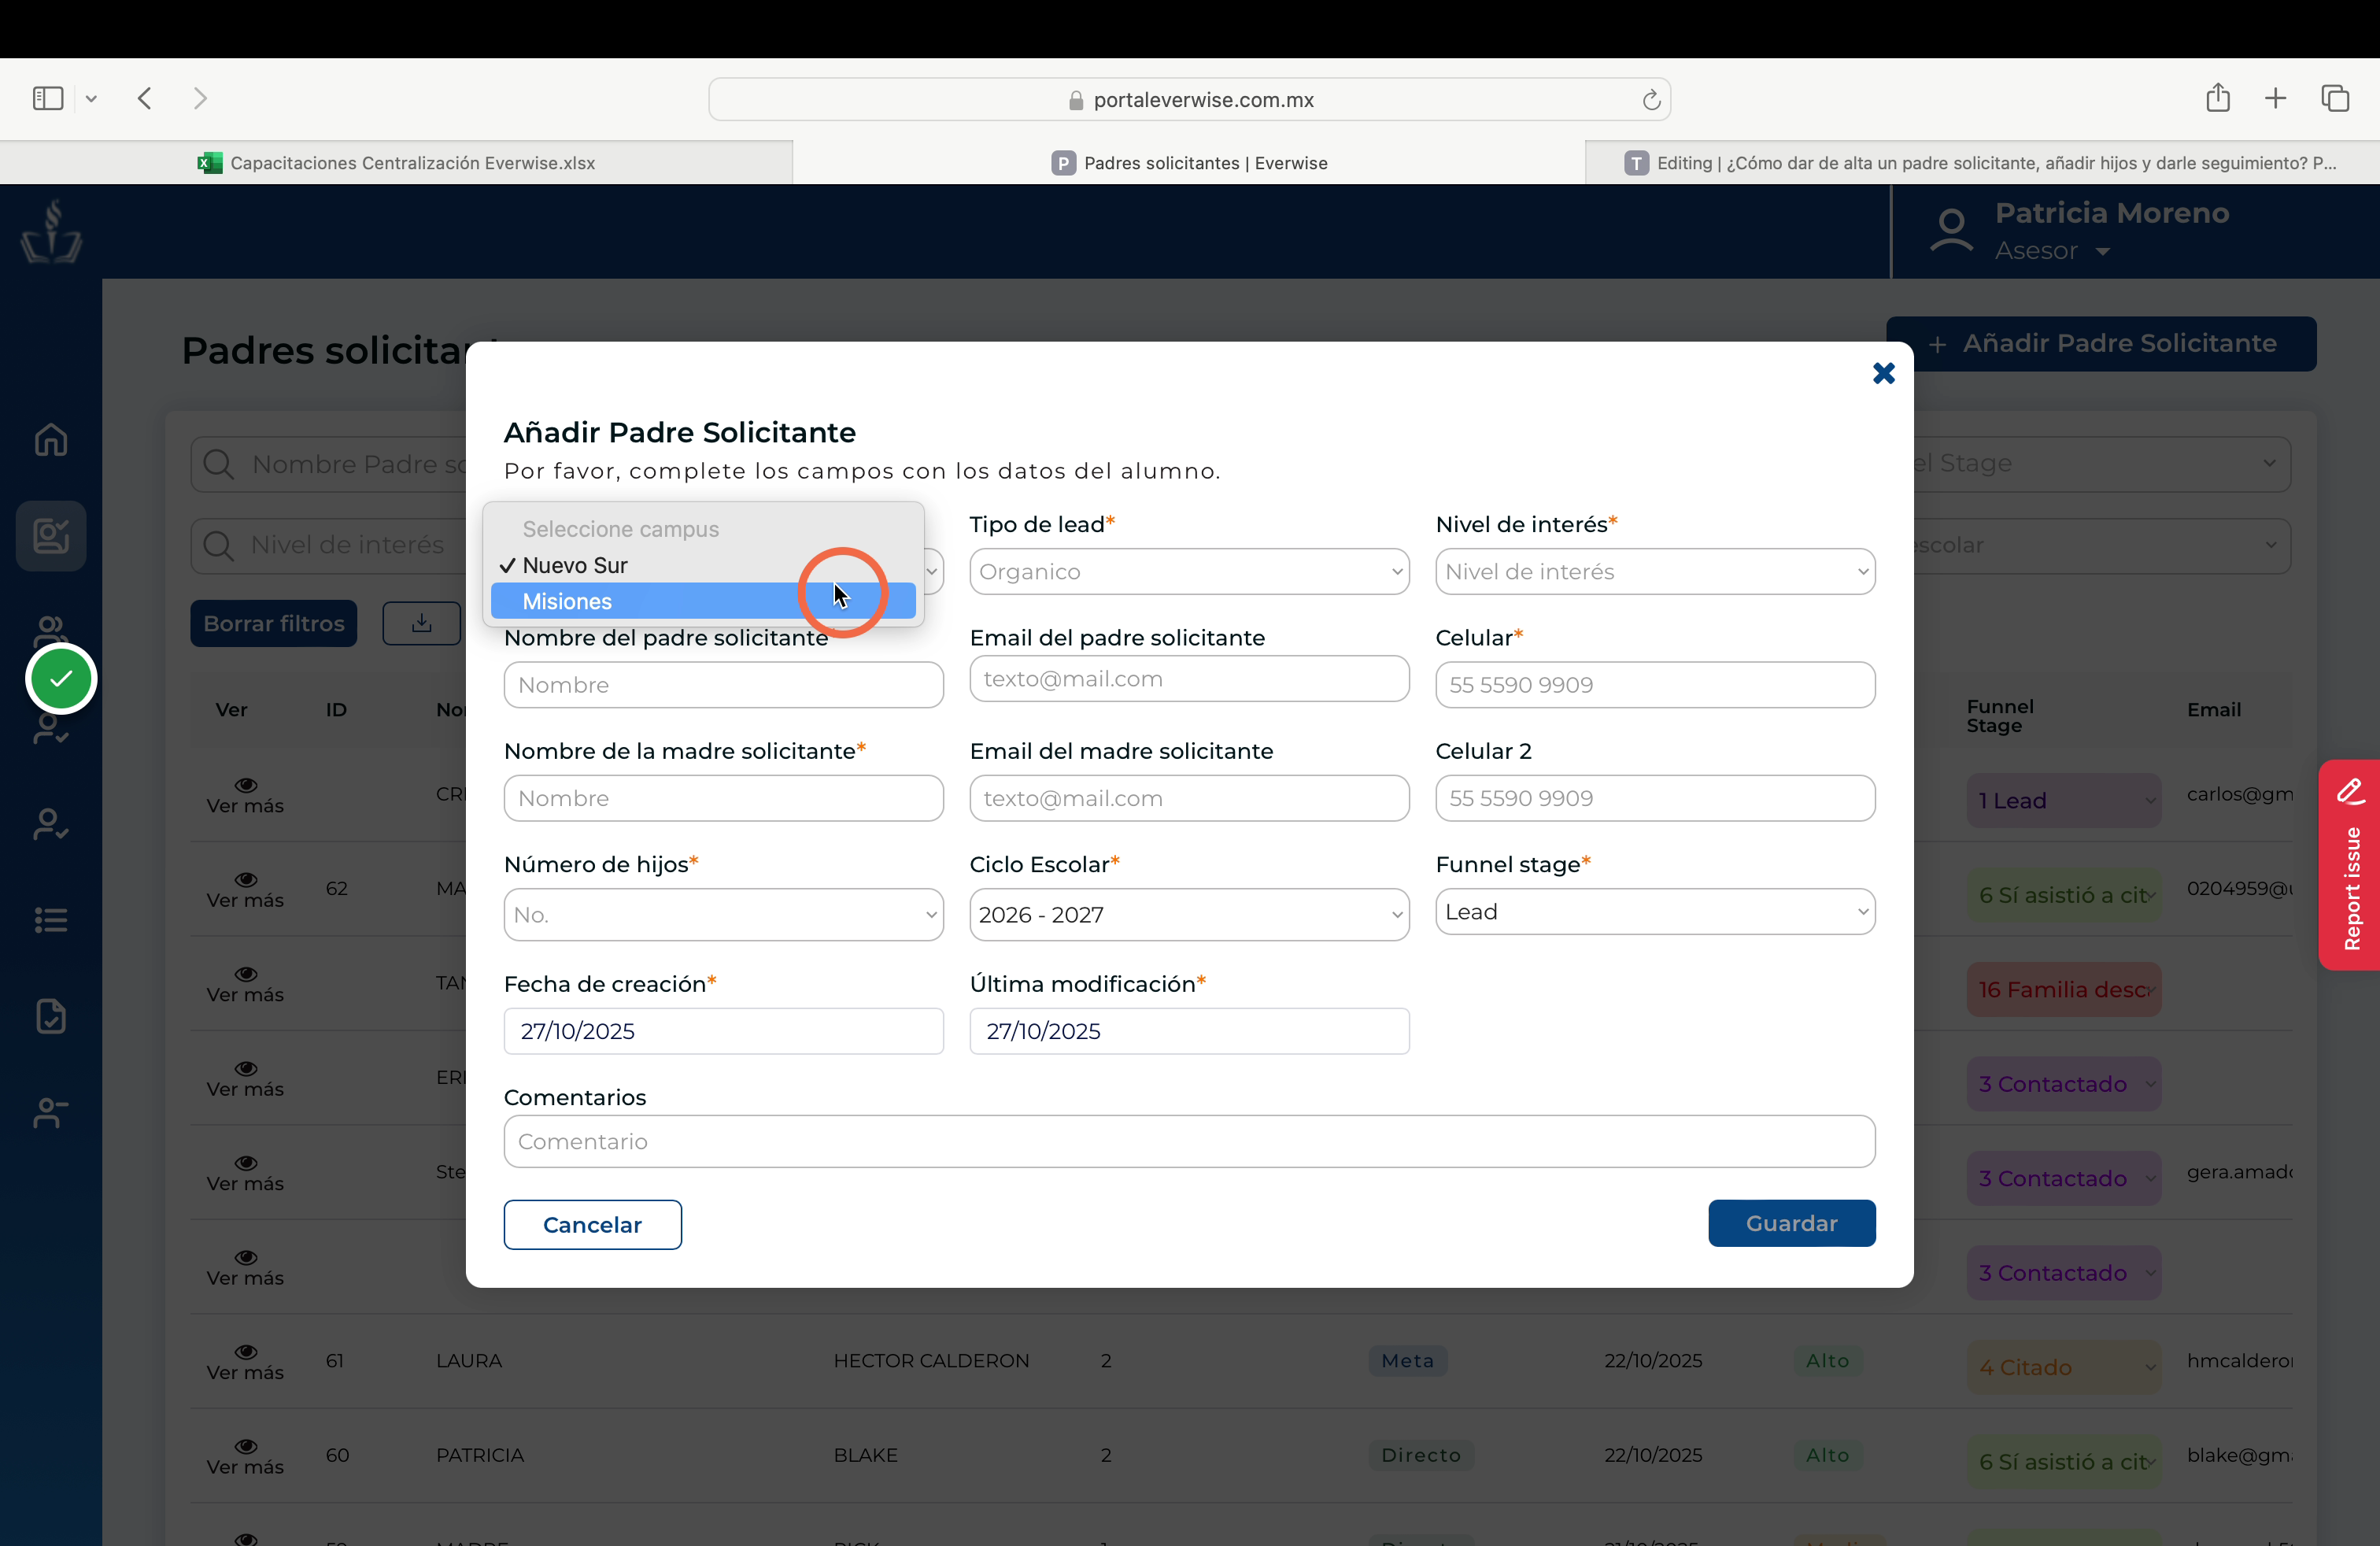Close the Añadir Padre Solicitante dialog

(x=1883, y=373)
